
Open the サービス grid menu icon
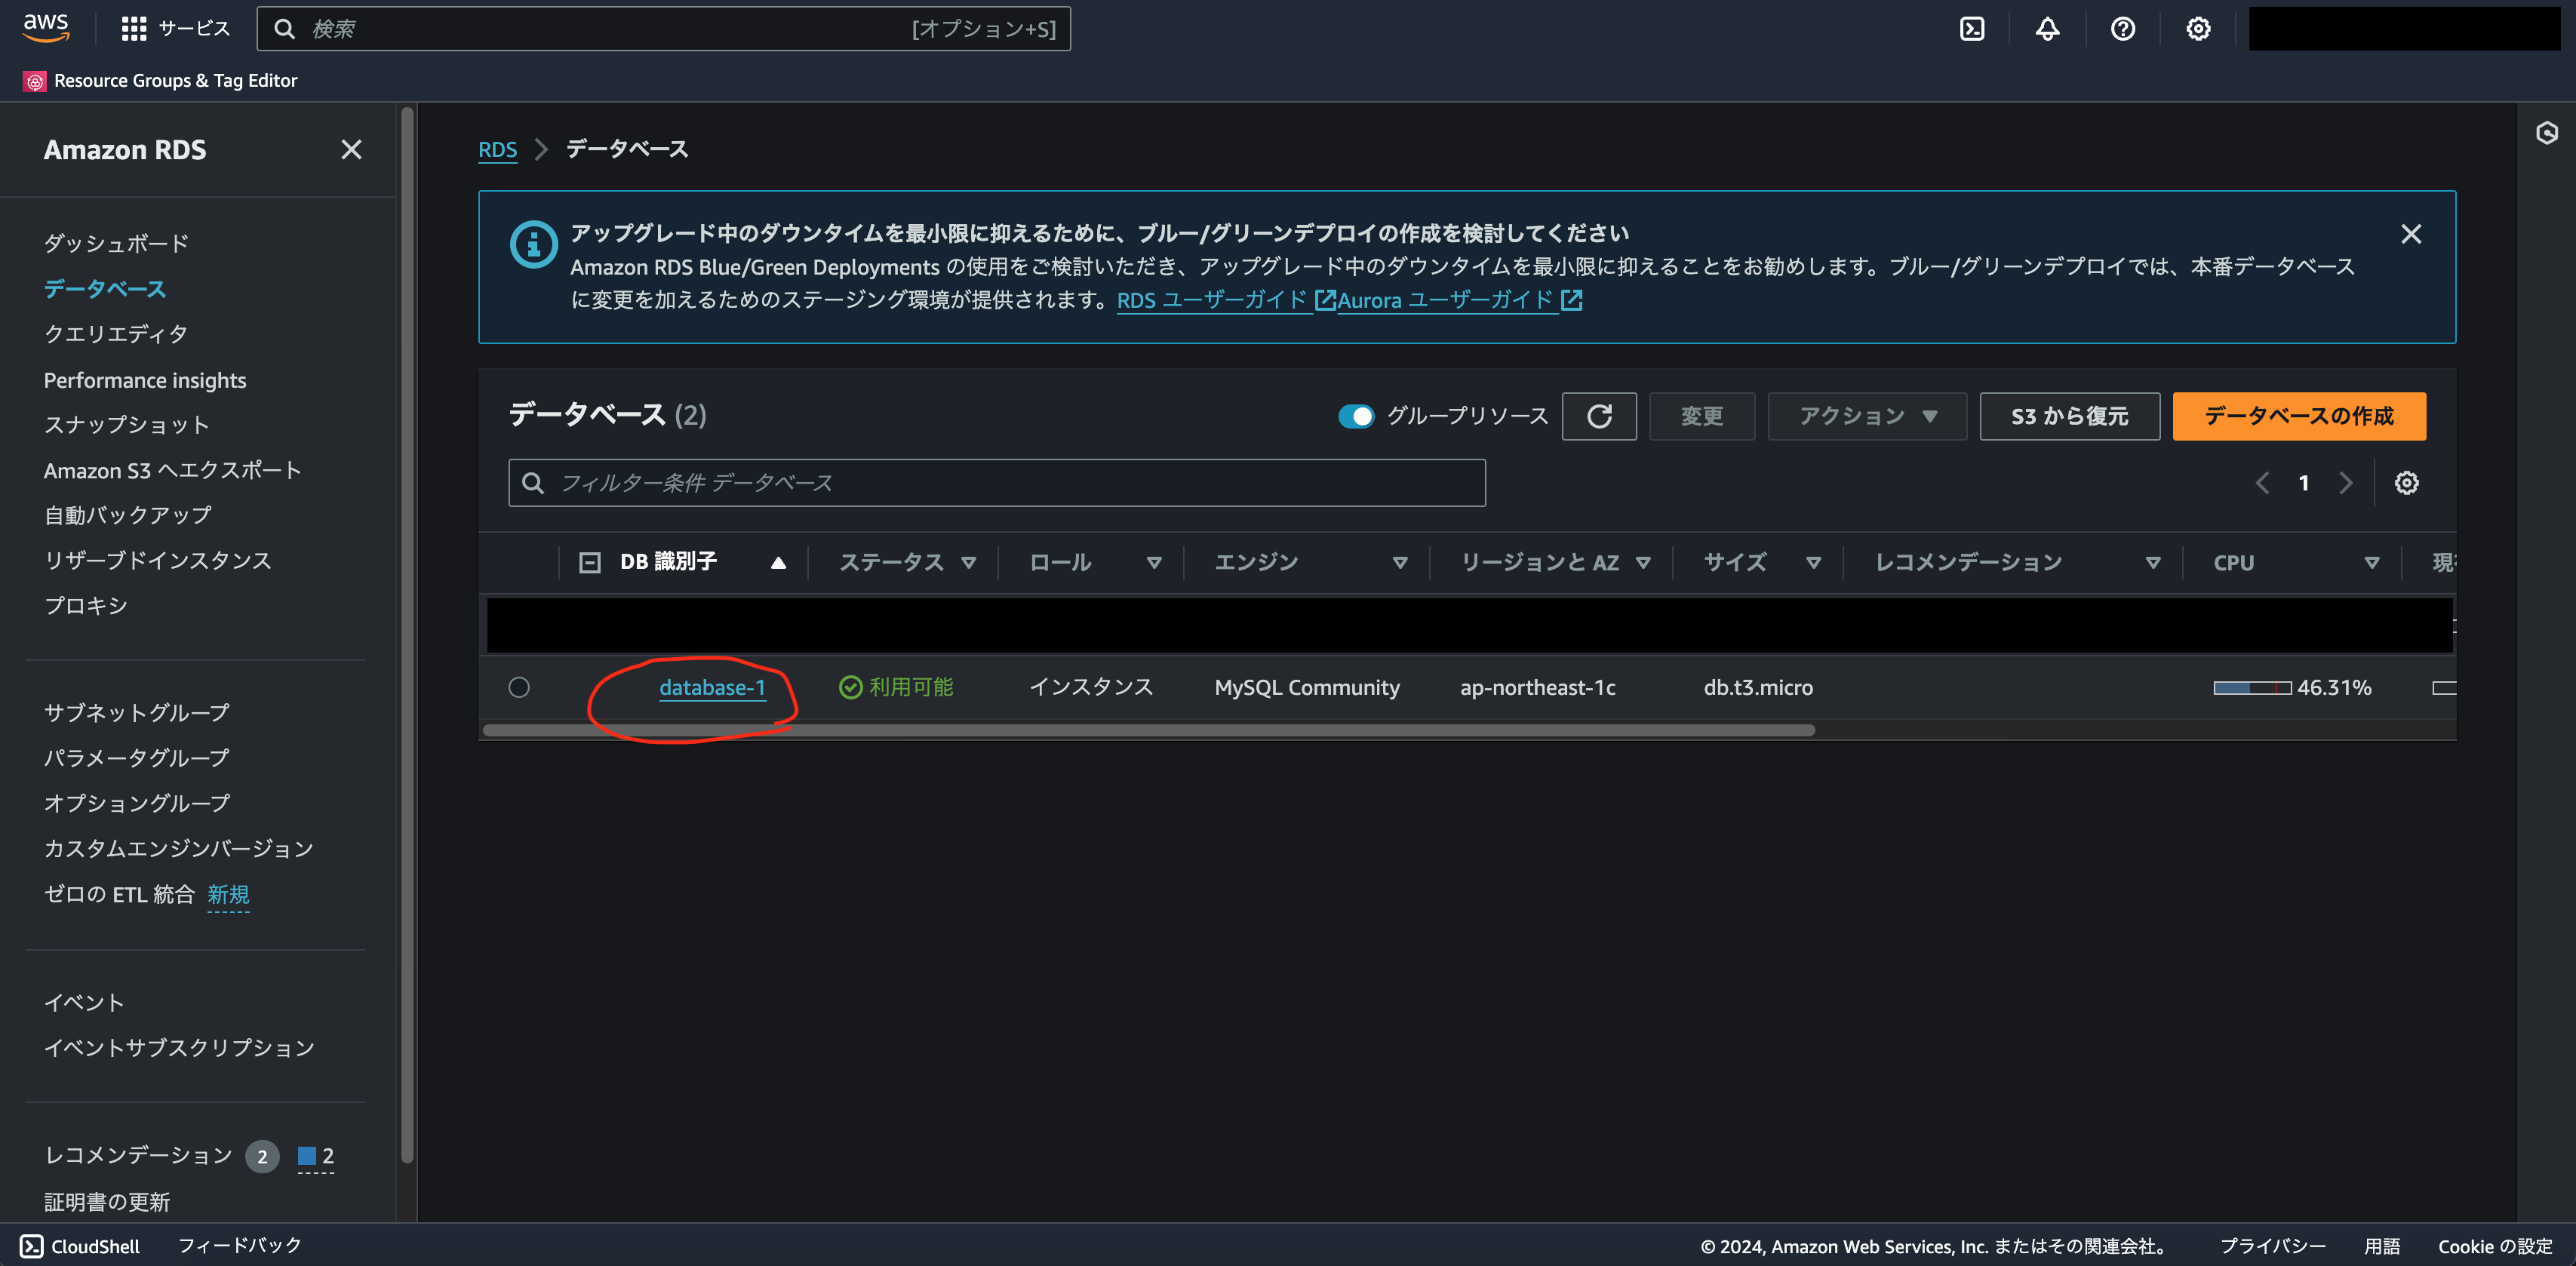click(133, 28)
